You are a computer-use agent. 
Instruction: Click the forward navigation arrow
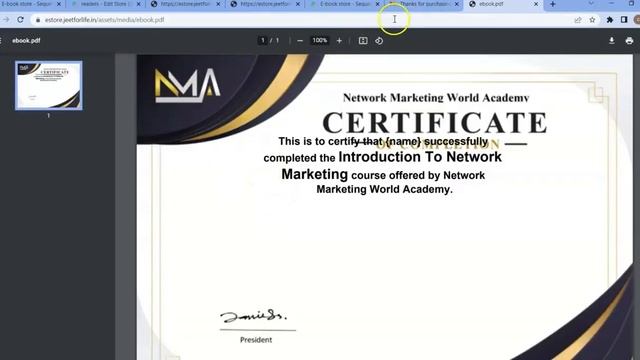6,20
